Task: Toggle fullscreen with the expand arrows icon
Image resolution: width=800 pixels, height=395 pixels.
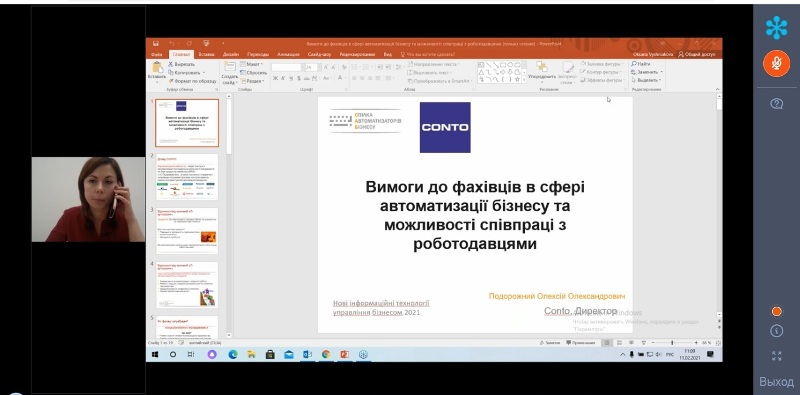Action: click(x=776, y=356)
